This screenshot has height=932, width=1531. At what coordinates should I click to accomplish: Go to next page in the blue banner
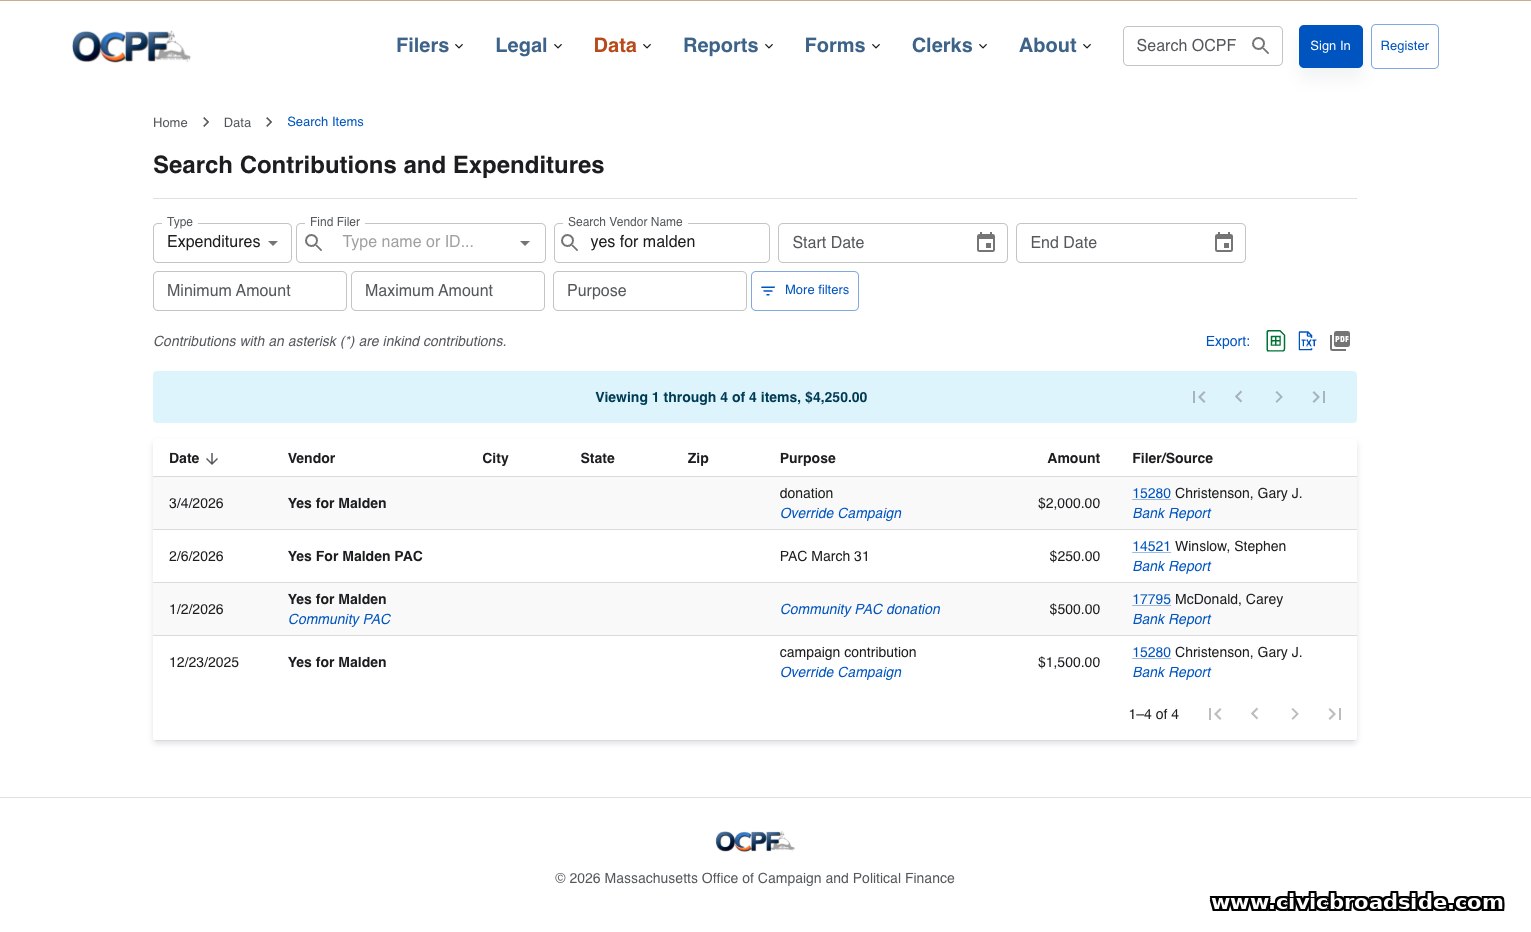[1279, 397]
